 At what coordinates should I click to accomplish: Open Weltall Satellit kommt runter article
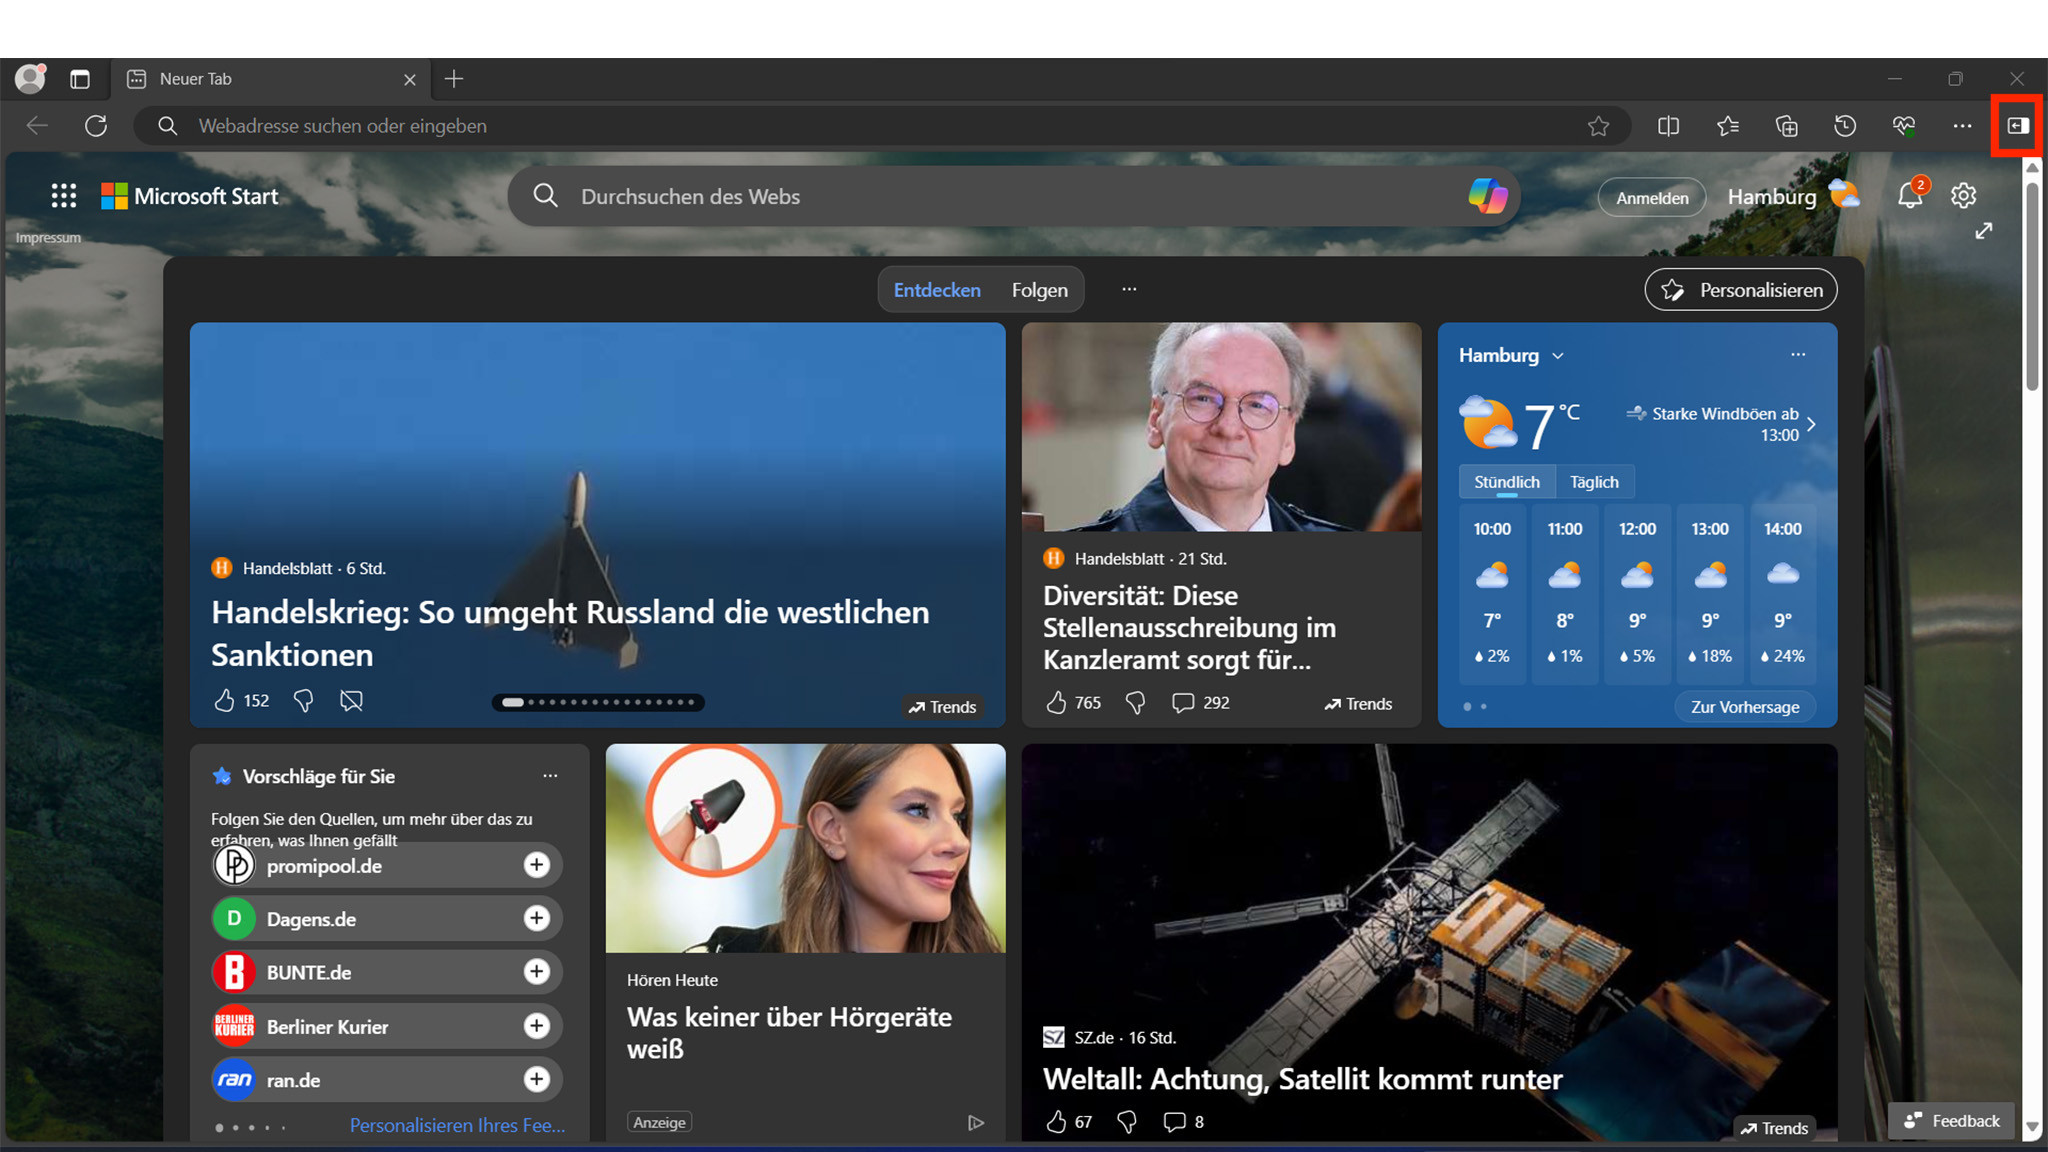pos(1302,1079)
